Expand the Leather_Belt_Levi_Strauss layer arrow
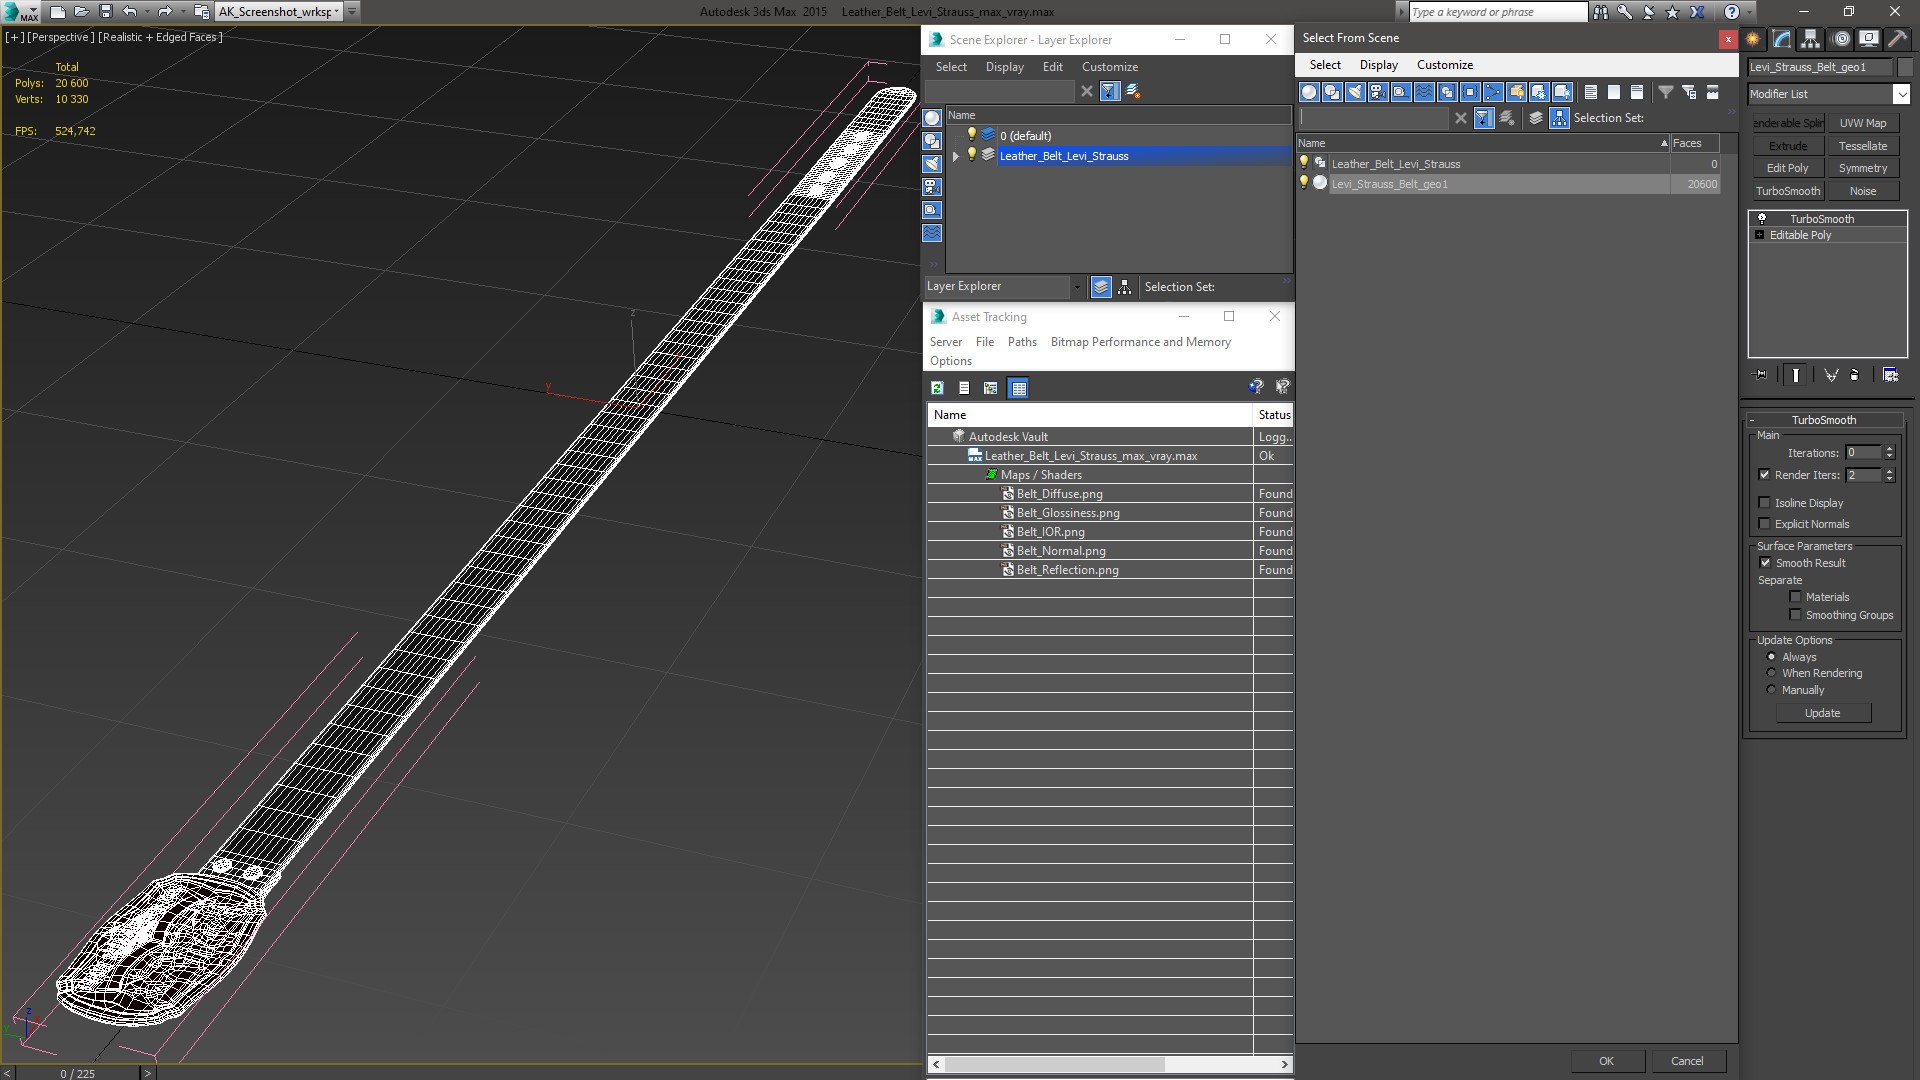This screenshot has height=1080, width=1920. pos(956,156)
